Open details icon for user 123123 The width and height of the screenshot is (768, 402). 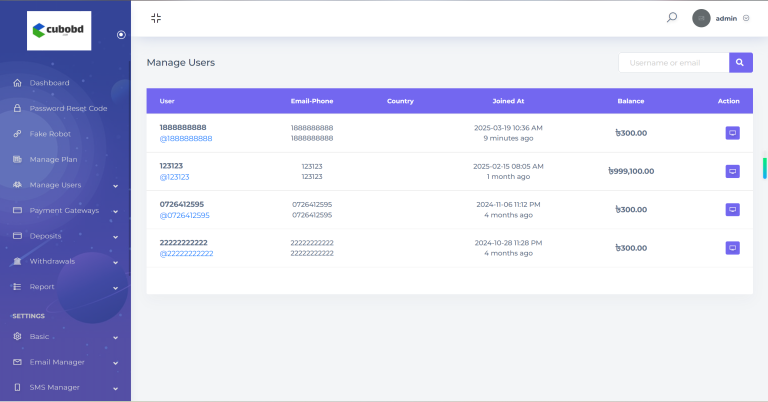coord(732,171)
